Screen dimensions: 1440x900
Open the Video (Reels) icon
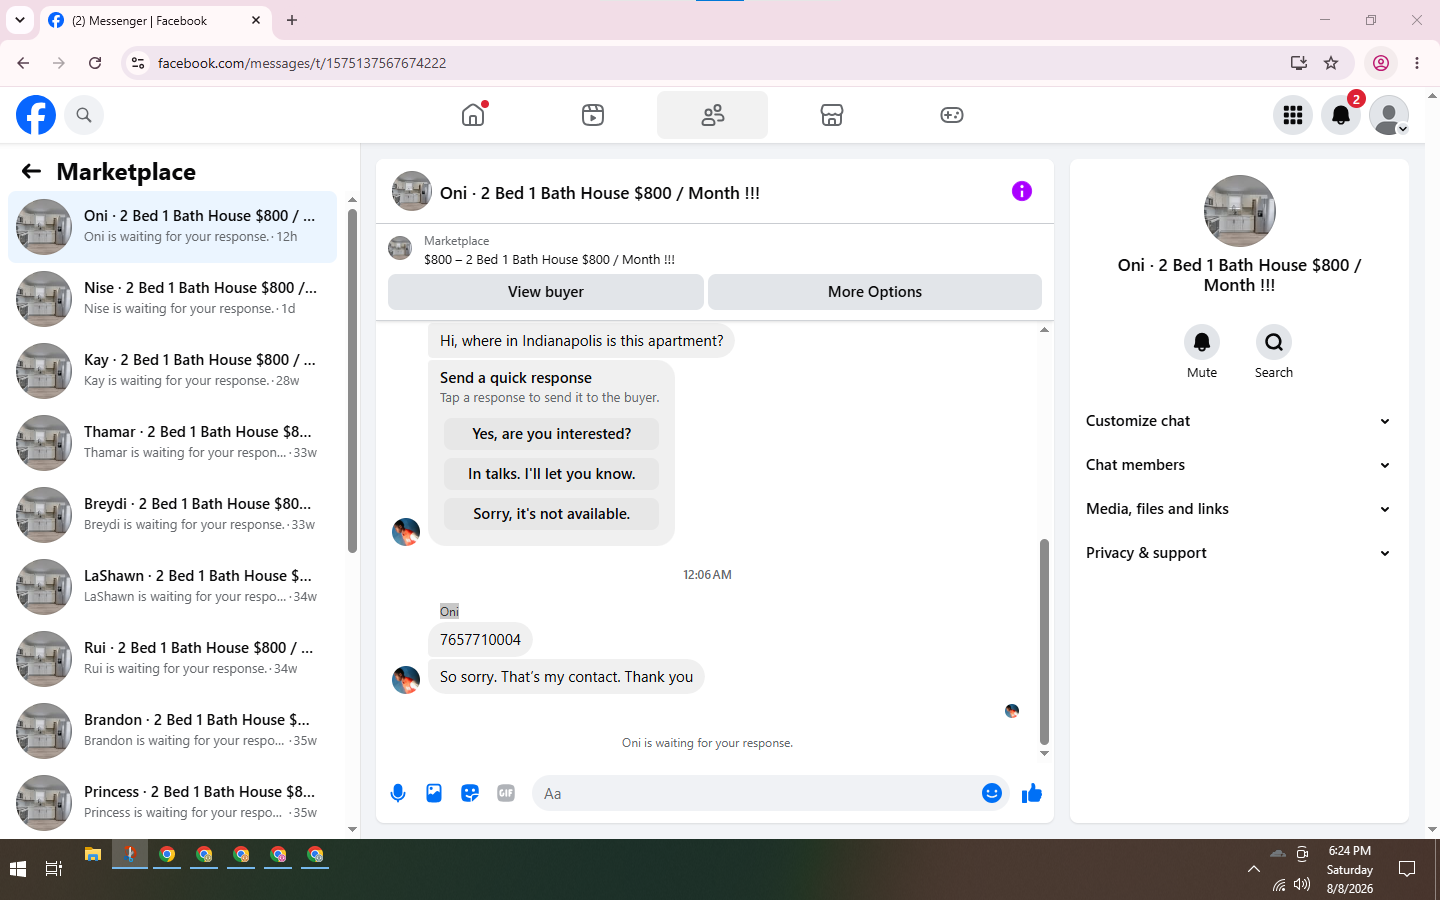(593, 115)
